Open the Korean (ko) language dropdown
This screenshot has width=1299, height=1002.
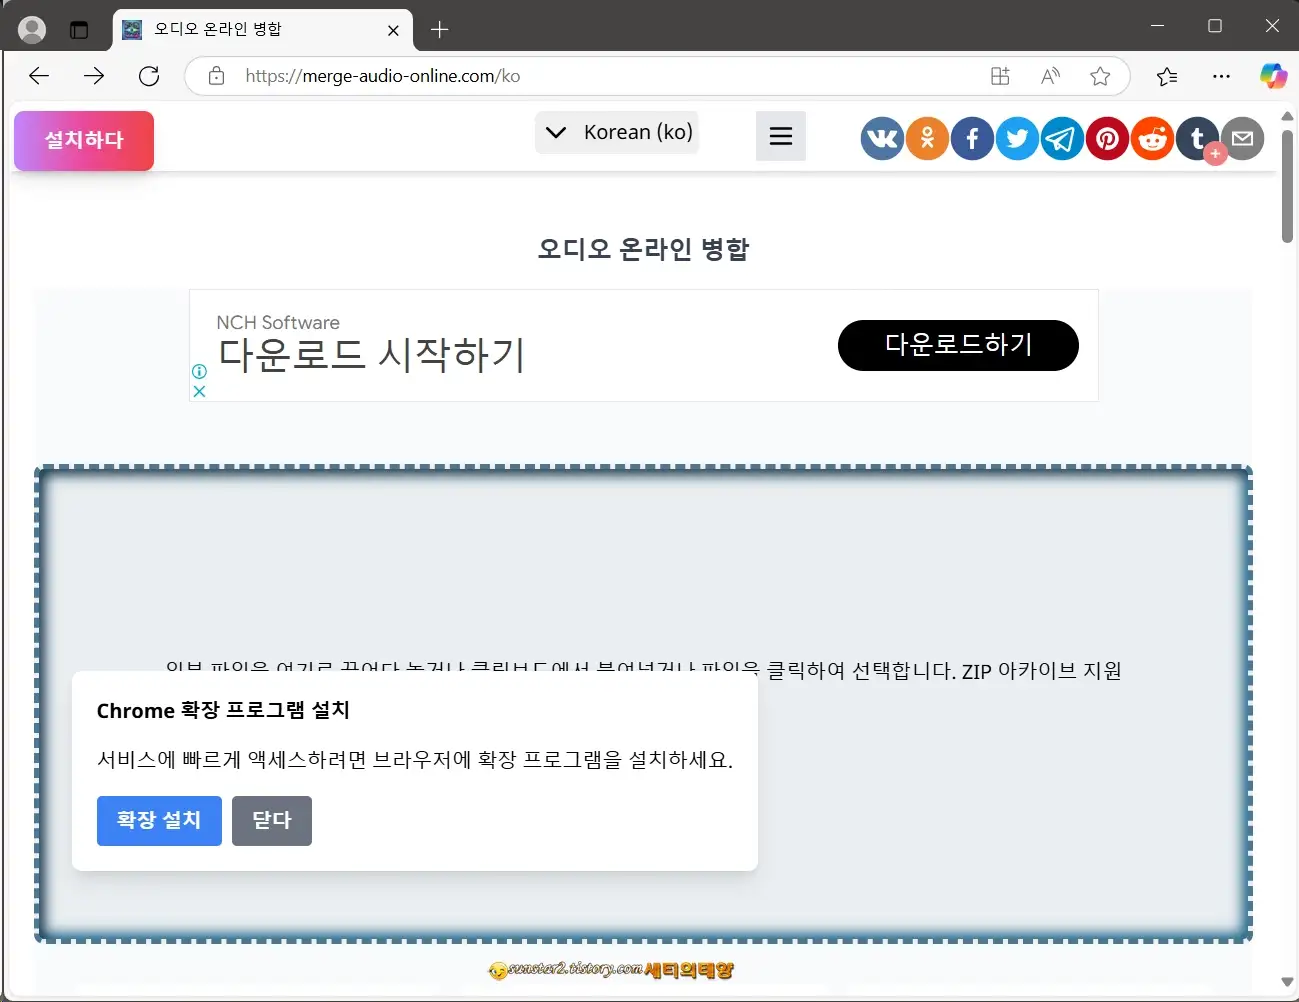(617, 131)
